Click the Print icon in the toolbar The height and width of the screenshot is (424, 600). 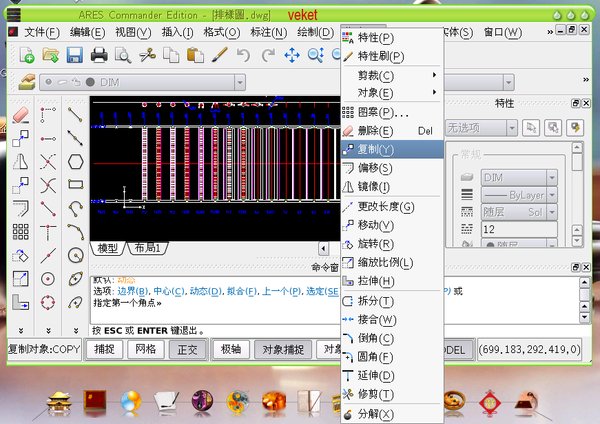coord(99,56)
